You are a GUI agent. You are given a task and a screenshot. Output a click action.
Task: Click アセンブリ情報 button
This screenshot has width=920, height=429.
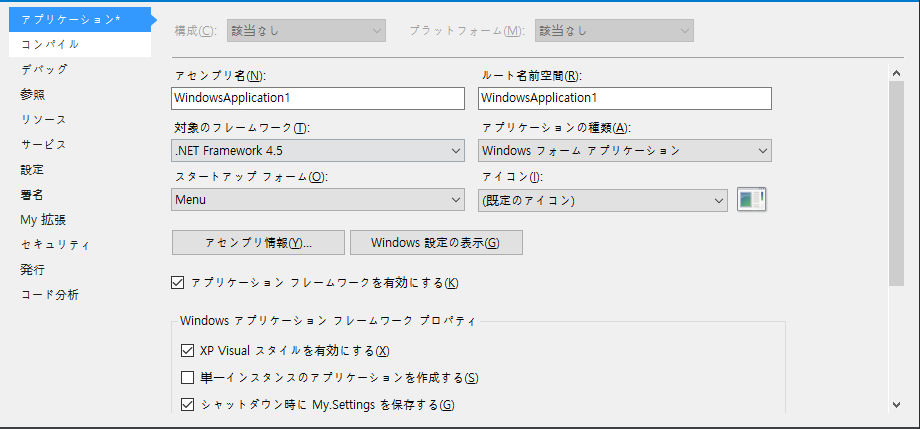pos(258,242)
